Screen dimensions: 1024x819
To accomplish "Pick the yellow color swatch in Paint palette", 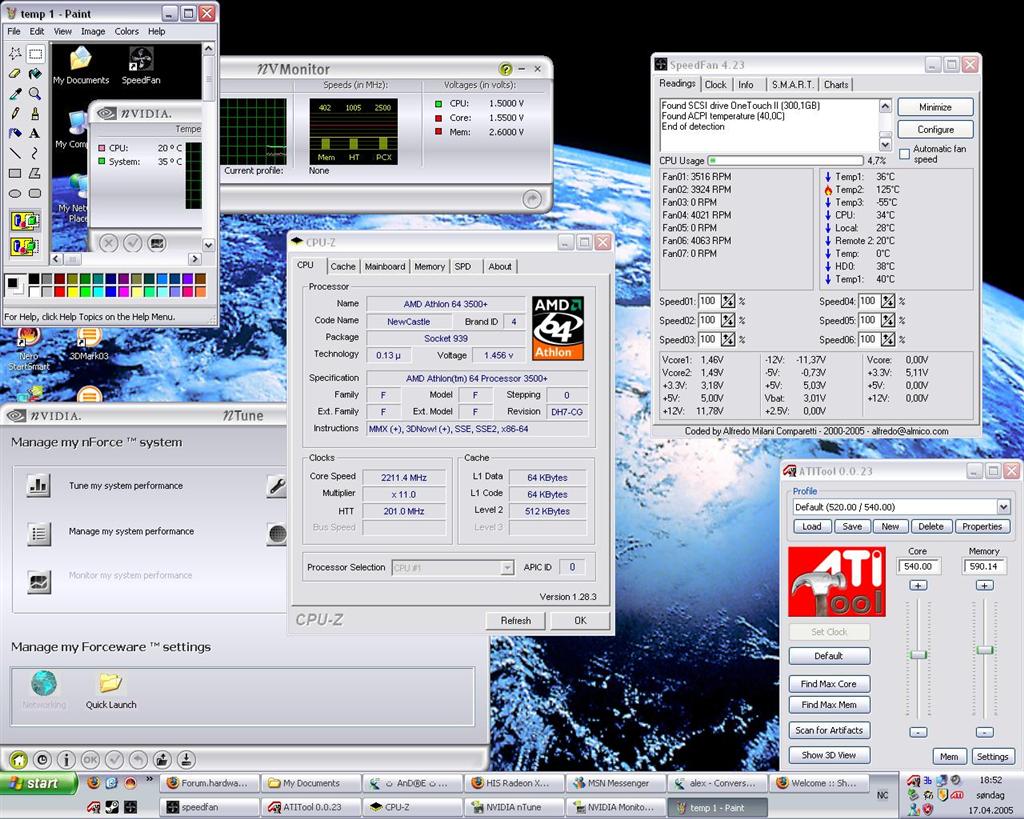I will click(72, 291).
